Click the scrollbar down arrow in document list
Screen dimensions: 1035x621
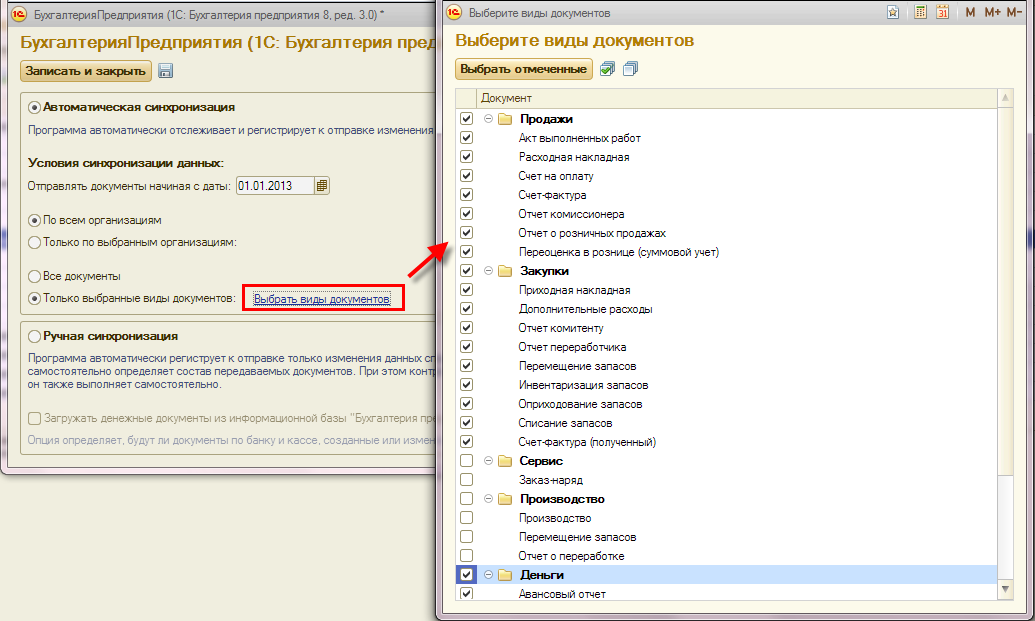(1005, 589)
